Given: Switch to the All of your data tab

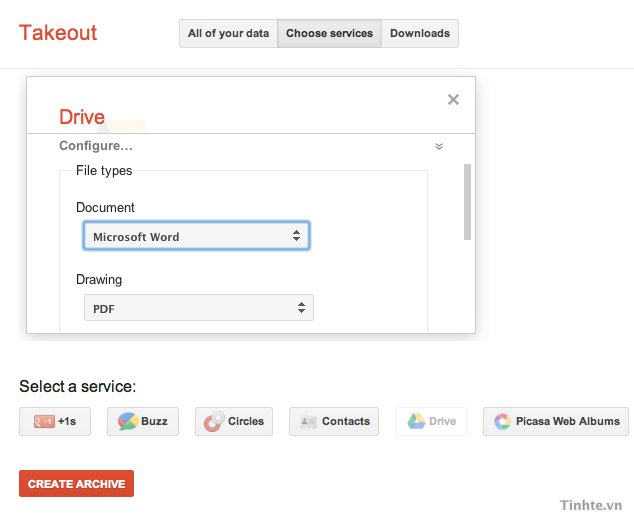Looking at the screenshot, I should (228, 33).
